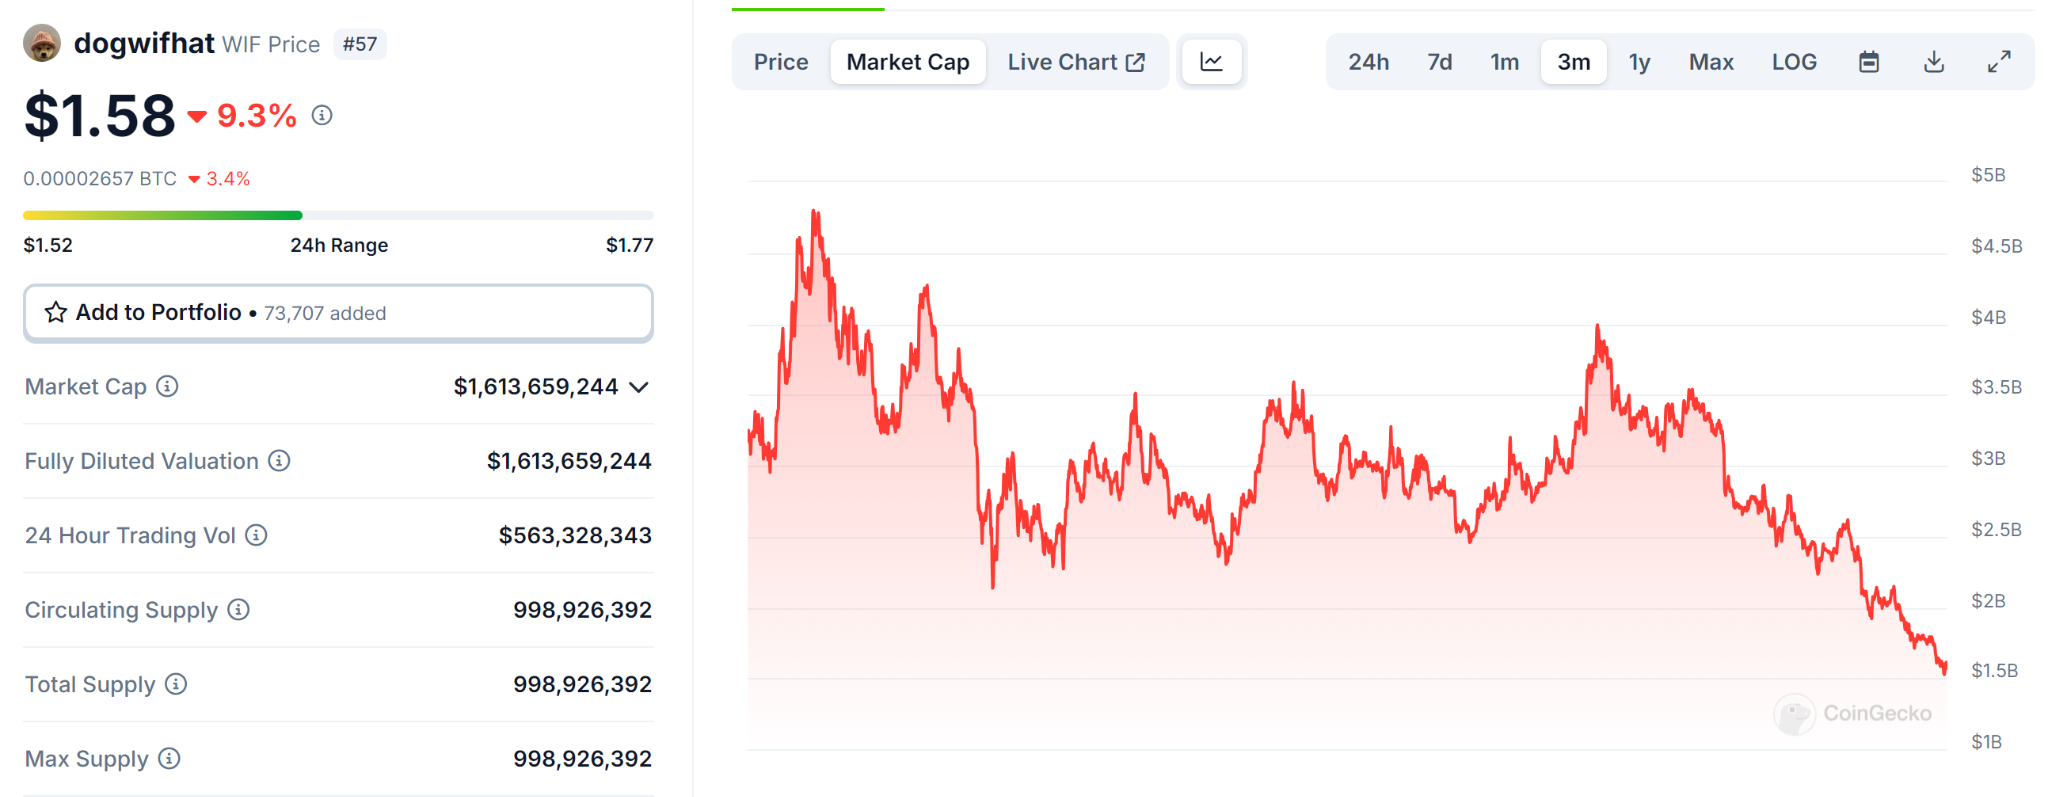Open Live Chart external link

coord(1076,62)
